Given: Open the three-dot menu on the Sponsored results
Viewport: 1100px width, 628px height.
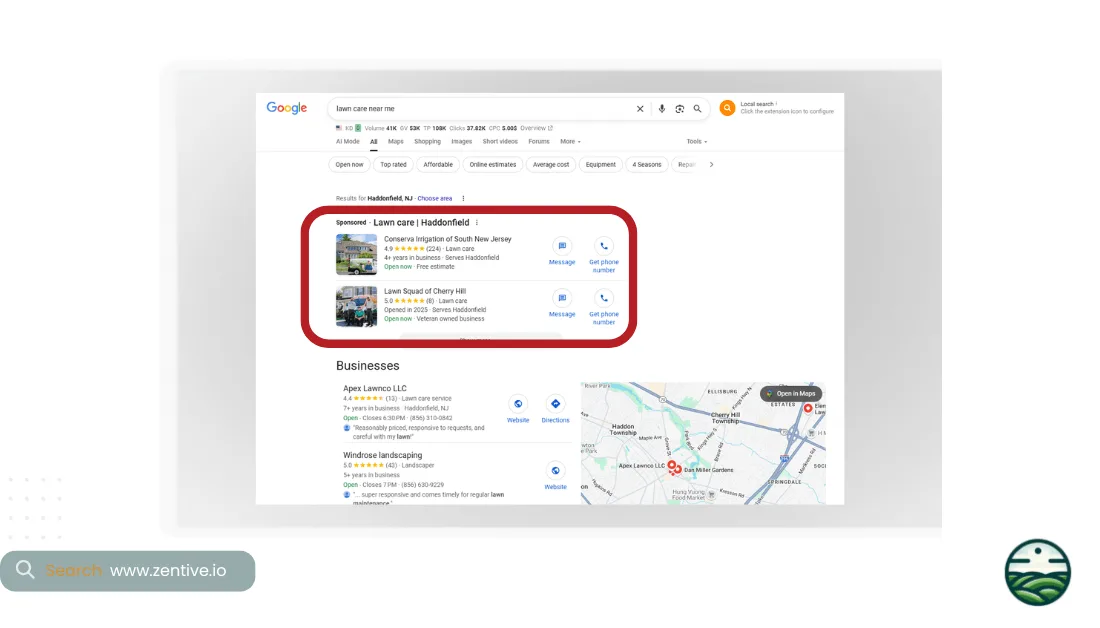Looking at the screenshot, I should 477,222.
